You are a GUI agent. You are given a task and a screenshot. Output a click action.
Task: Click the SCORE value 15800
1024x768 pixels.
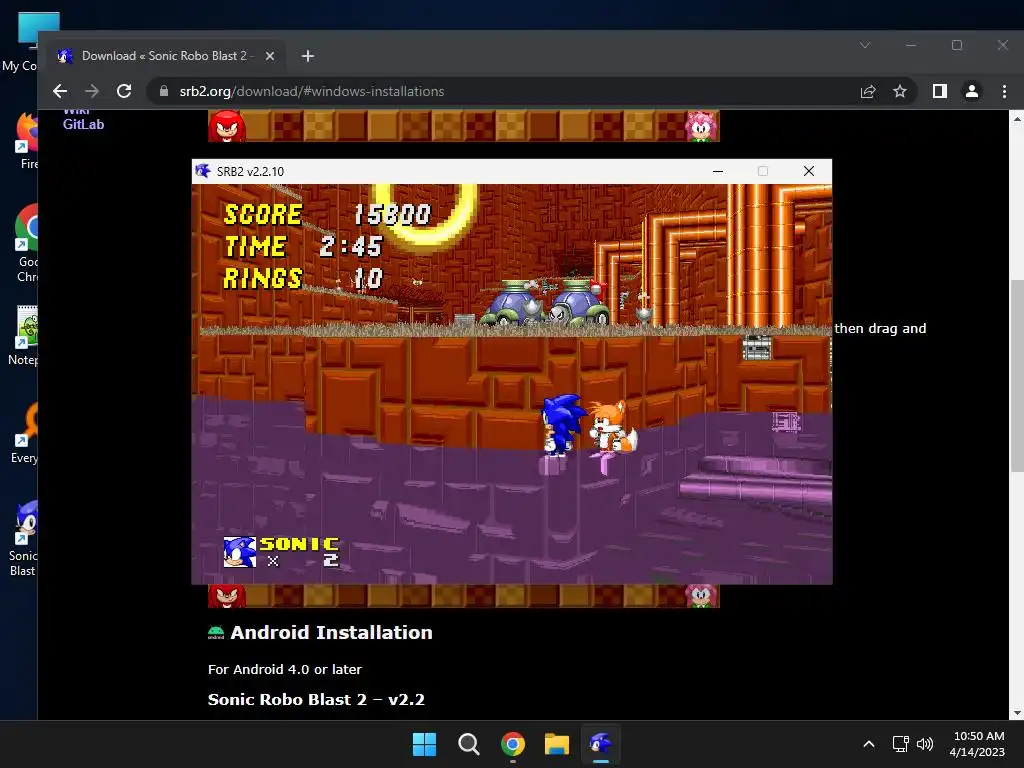392,214
